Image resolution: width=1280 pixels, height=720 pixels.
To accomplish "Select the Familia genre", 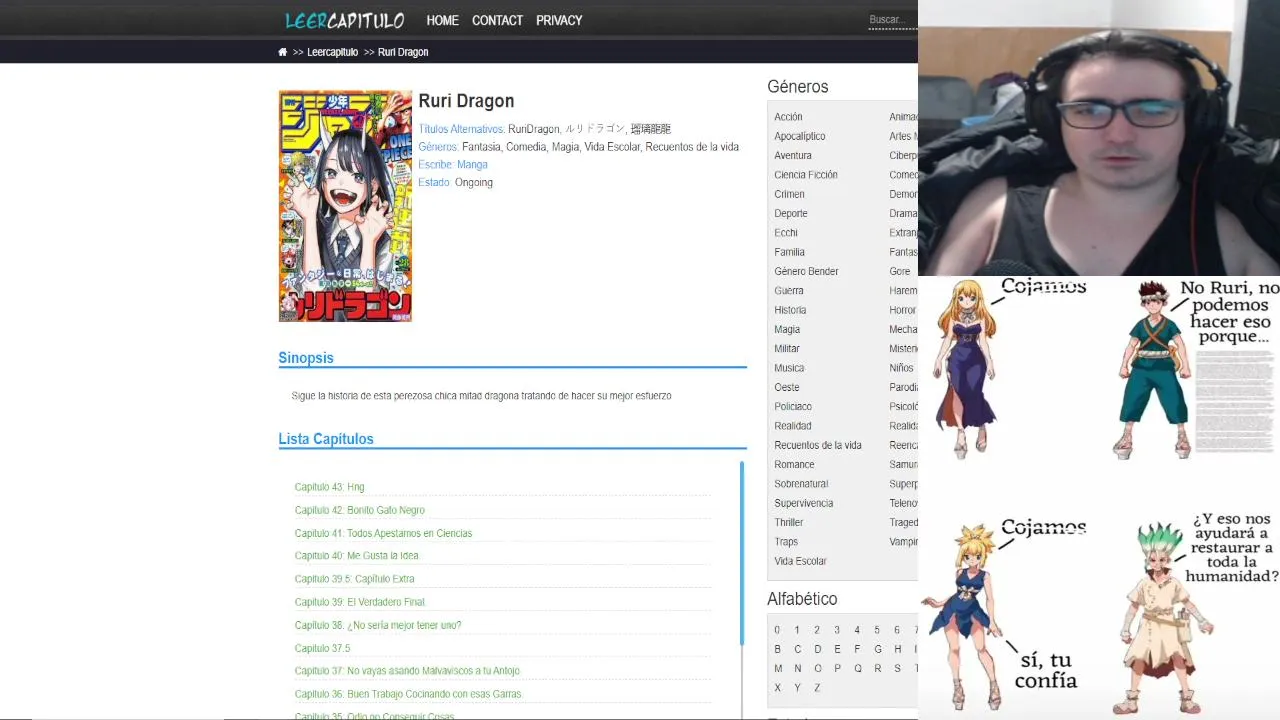I will pos(789,252).
